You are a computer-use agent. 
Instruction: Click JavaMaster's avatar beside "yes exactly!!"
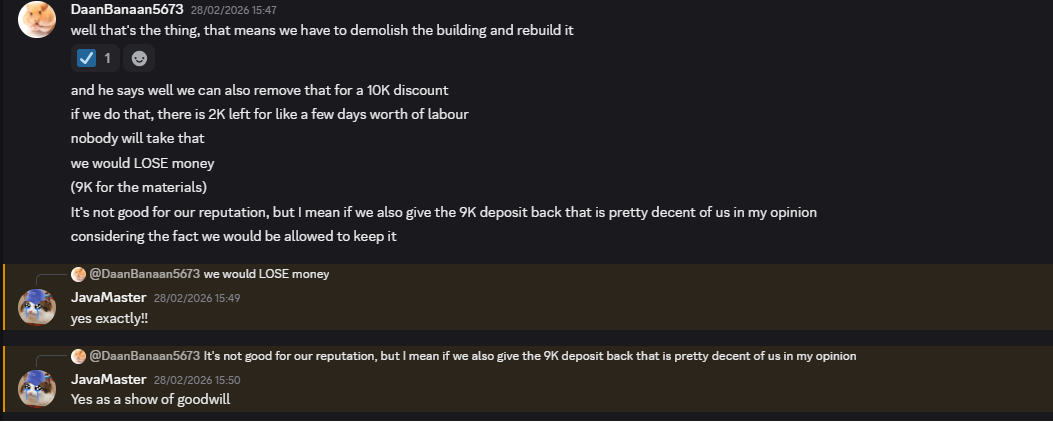pyautogui.click(x=37, y=307)
